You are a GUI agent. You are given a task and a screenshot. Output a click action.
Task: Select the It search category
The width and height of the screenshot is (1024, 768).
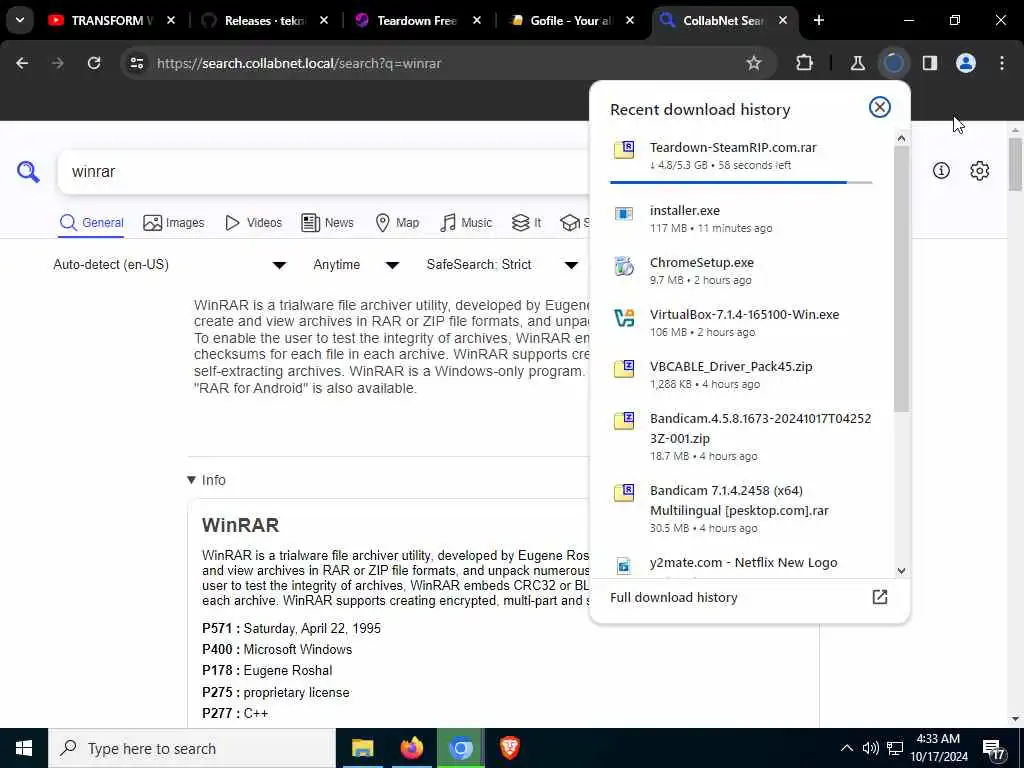[526, 223]
